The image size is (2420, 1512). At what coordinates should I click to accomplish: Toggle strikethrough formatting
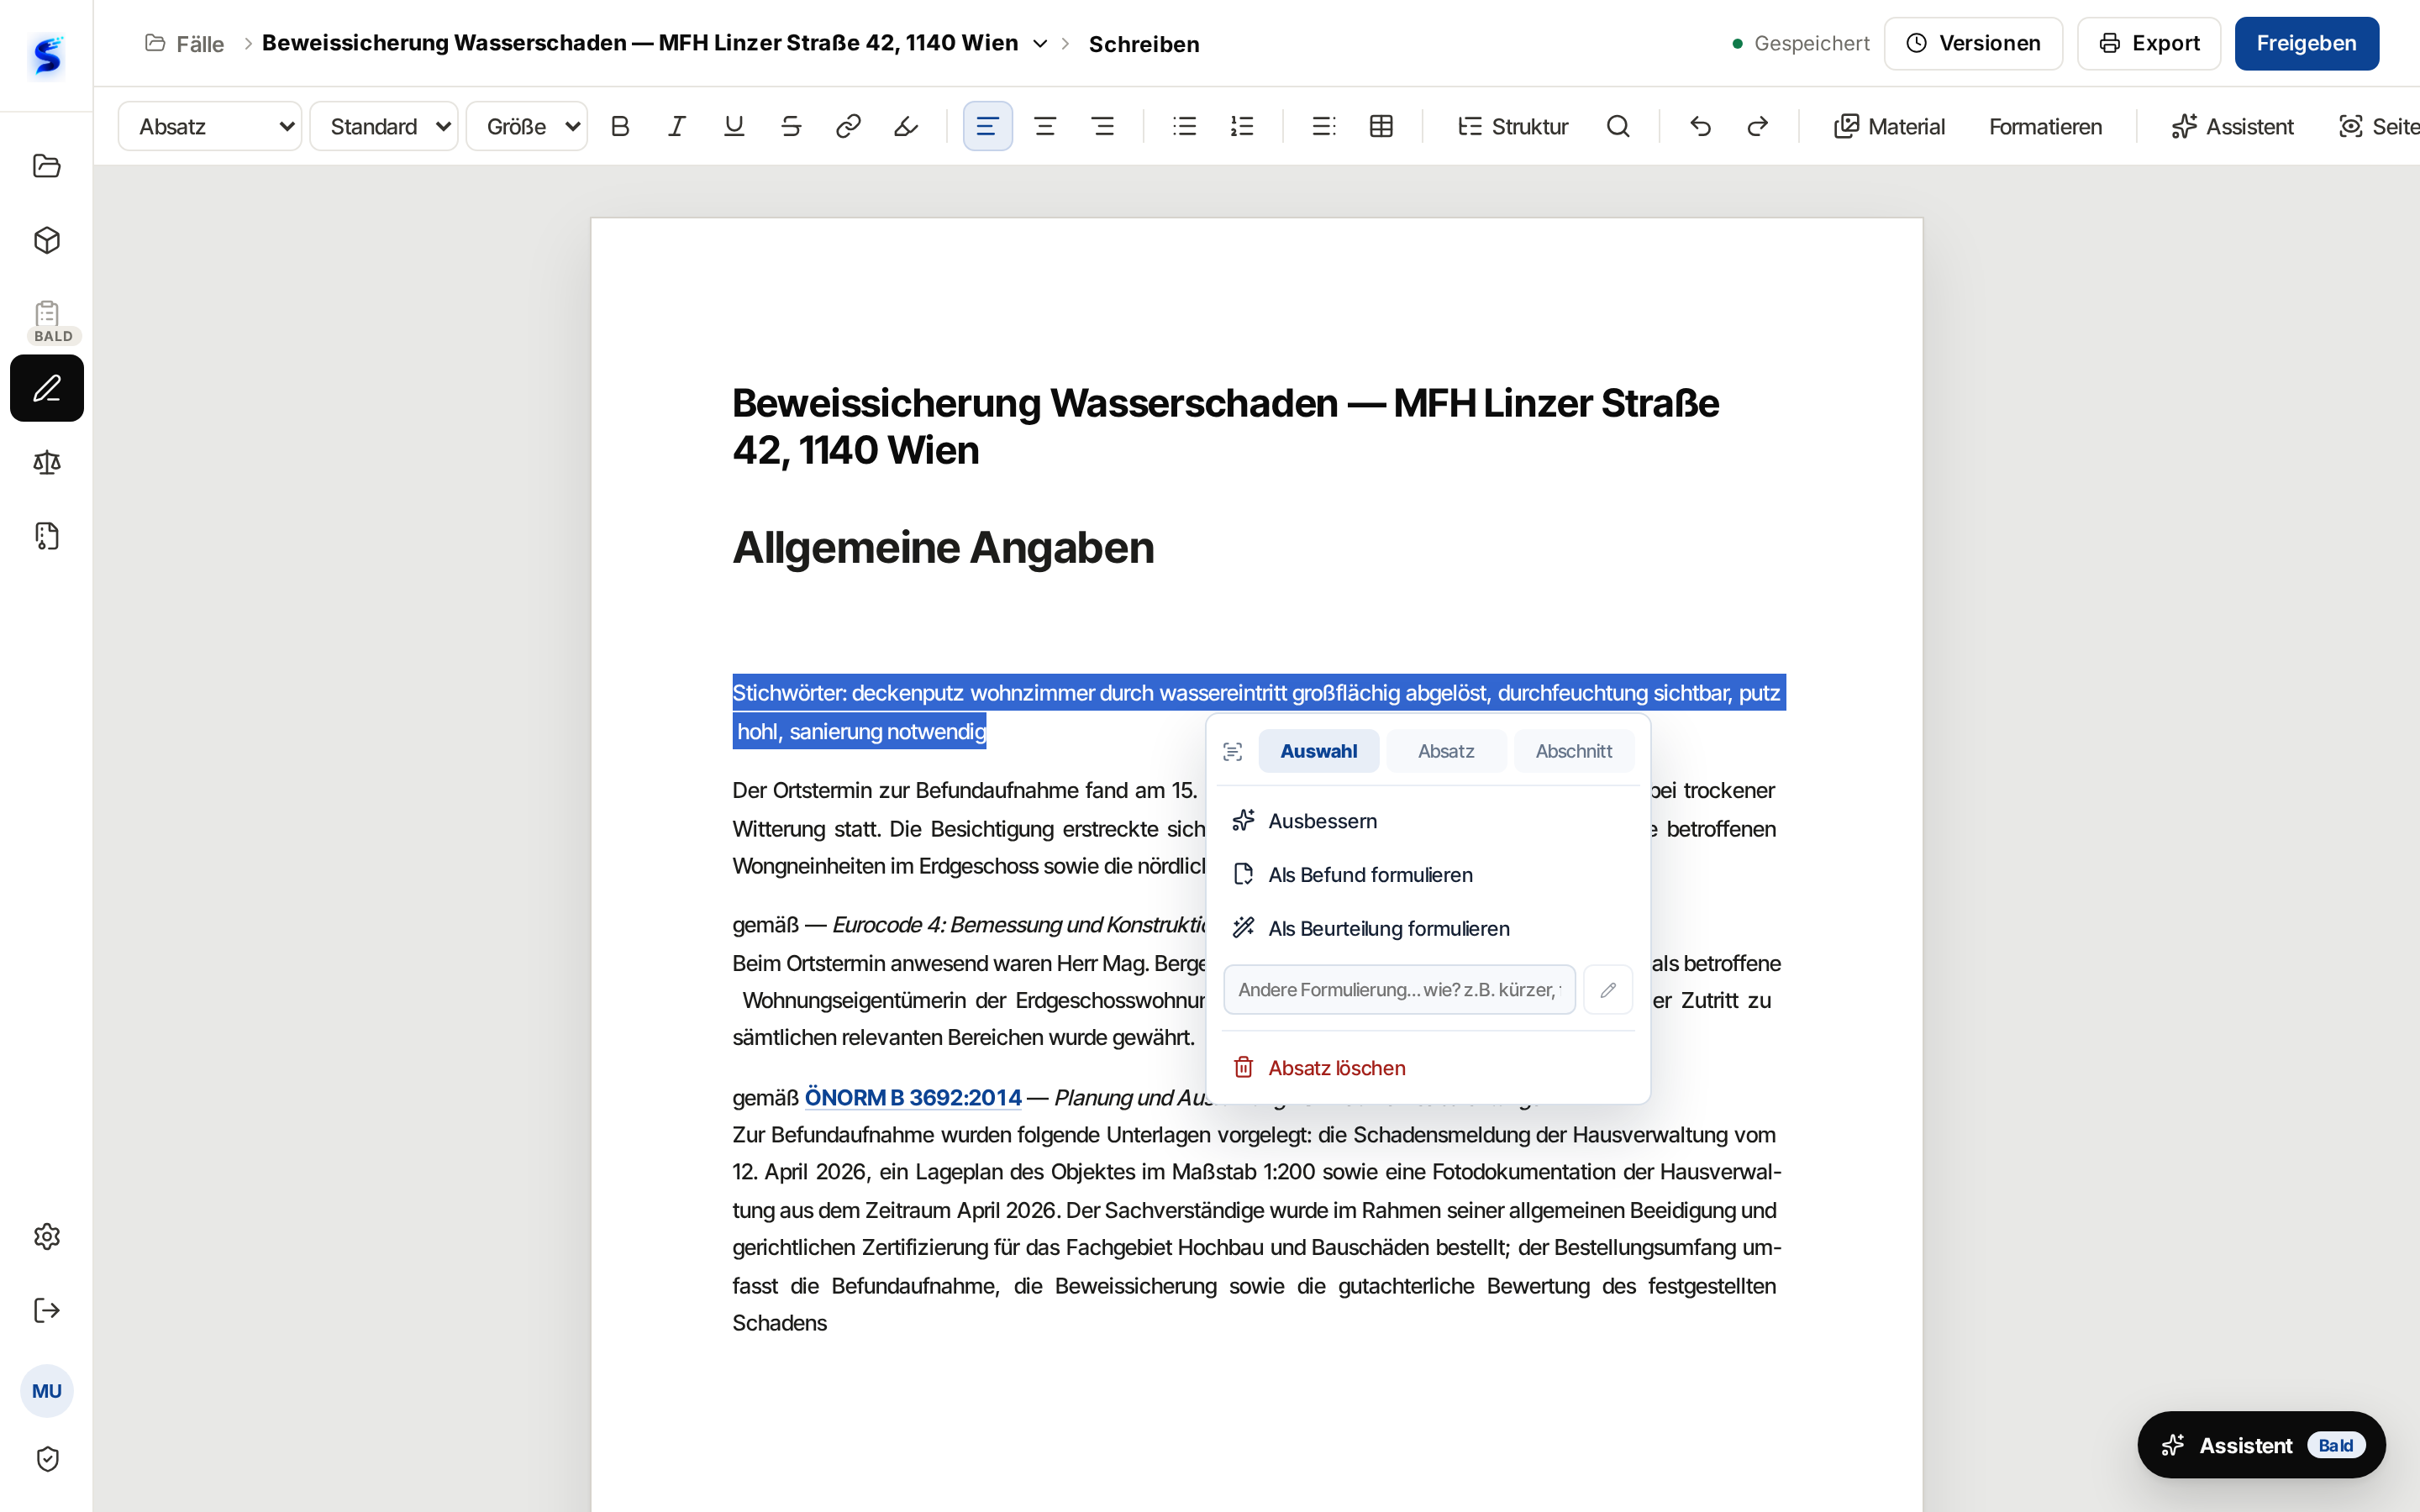click(791, 126)
